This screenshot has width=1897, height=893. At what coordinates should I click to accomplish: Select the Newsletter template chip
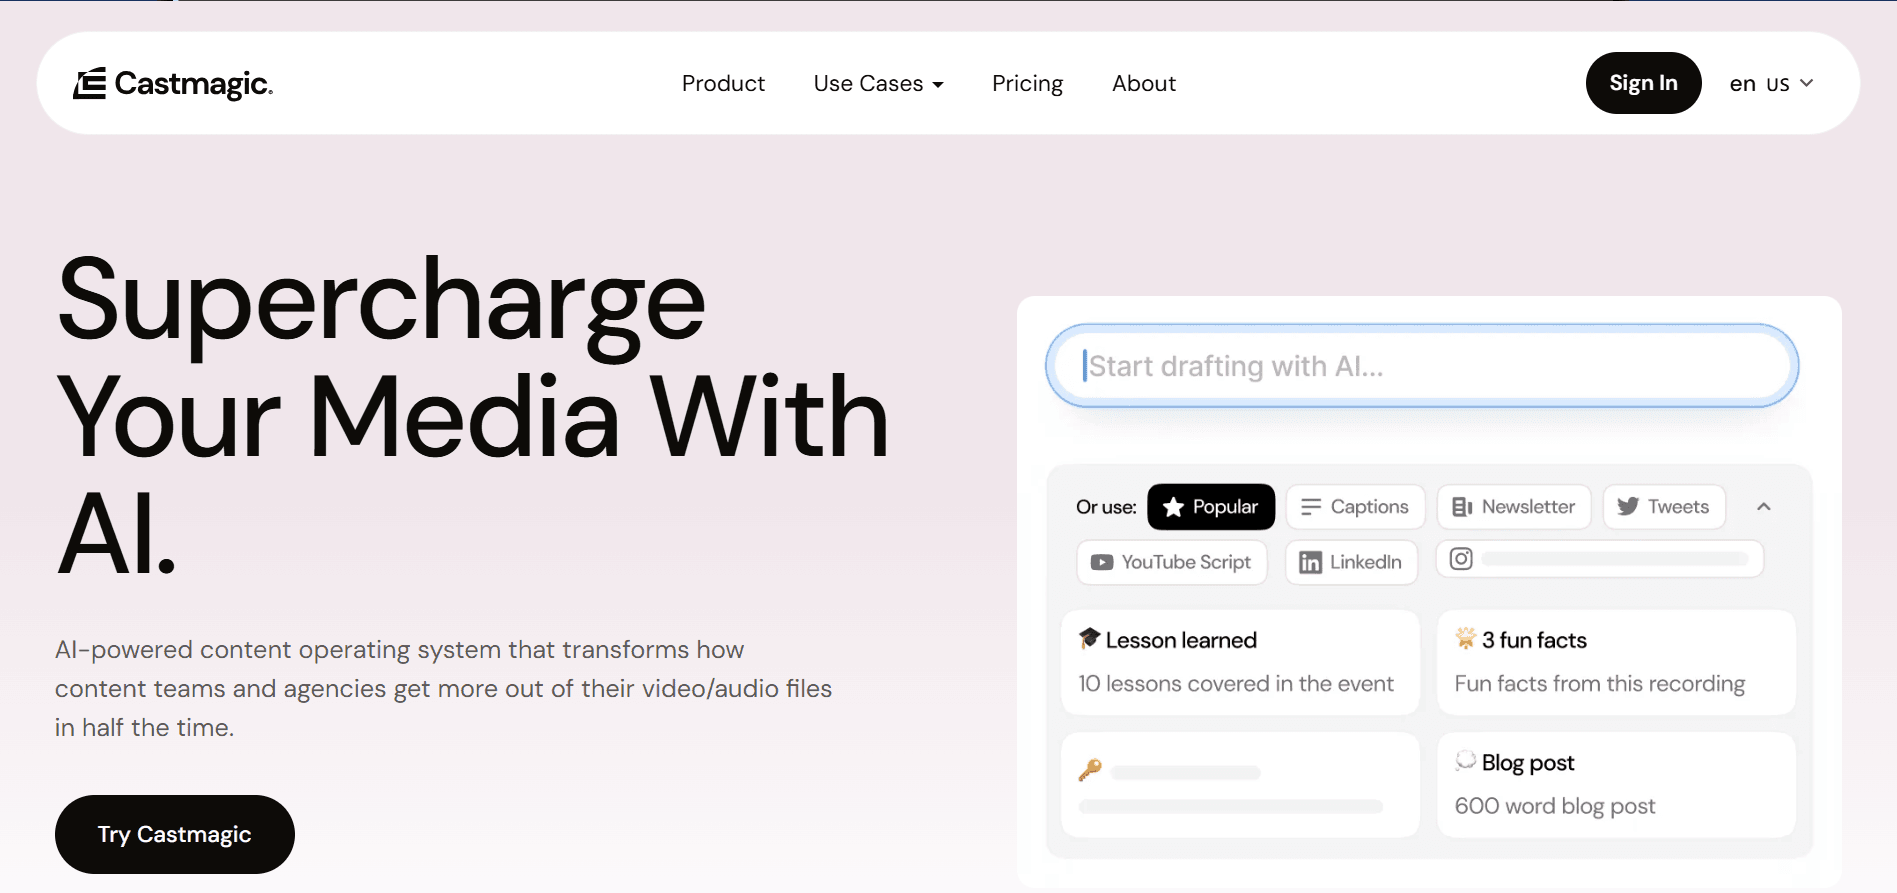pos(1514,507)
